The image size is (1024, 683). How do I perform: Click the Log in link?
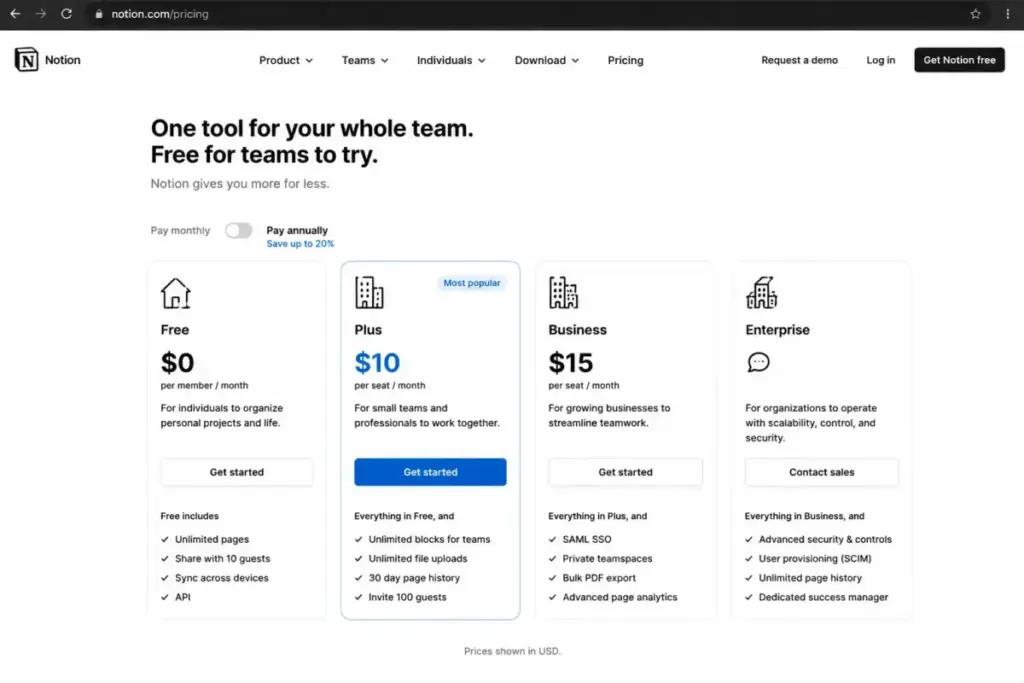coord(880,60)
